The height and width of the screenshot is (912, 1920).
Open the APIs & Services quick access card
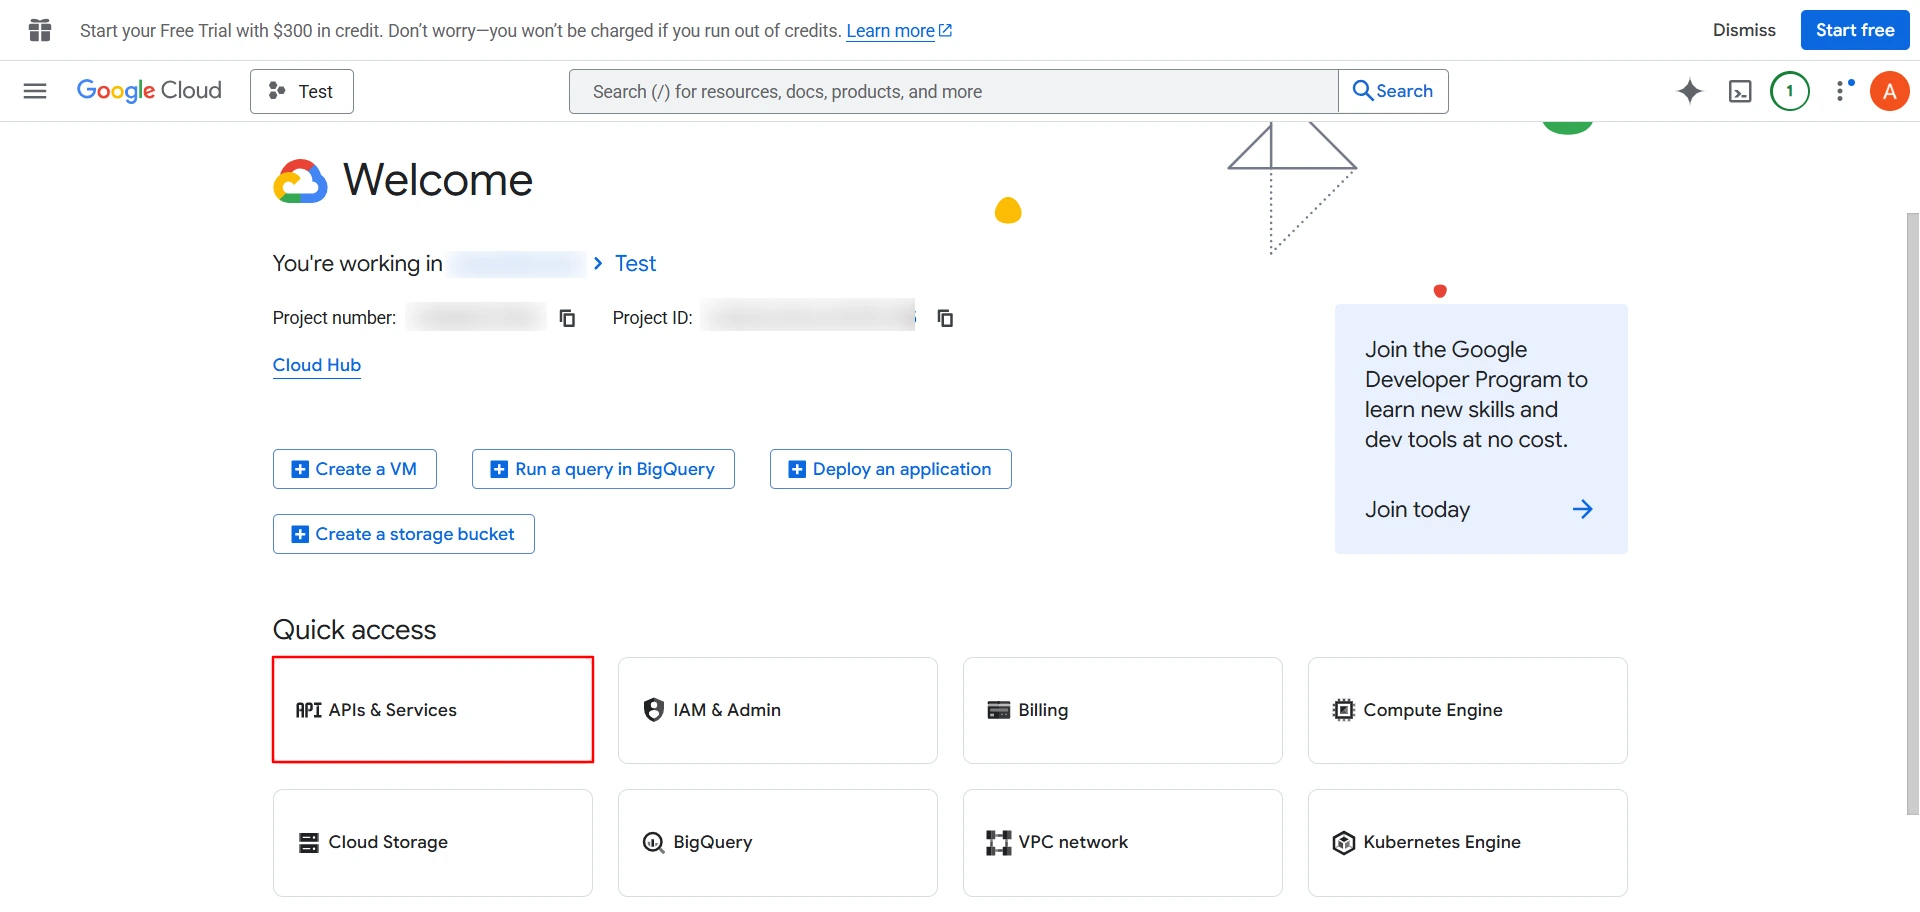point(432,709)
